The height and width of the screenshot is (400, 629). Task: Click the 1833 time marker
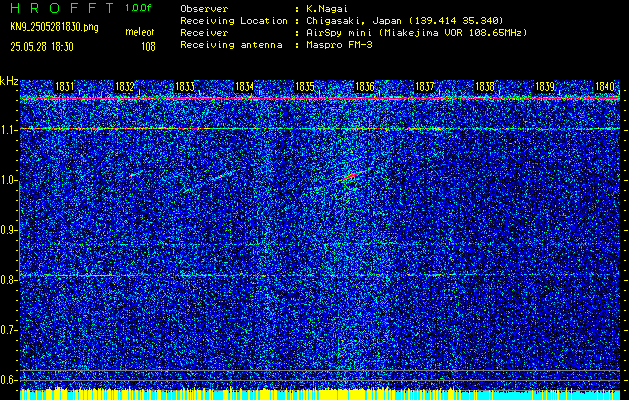(x=185, y=86)
